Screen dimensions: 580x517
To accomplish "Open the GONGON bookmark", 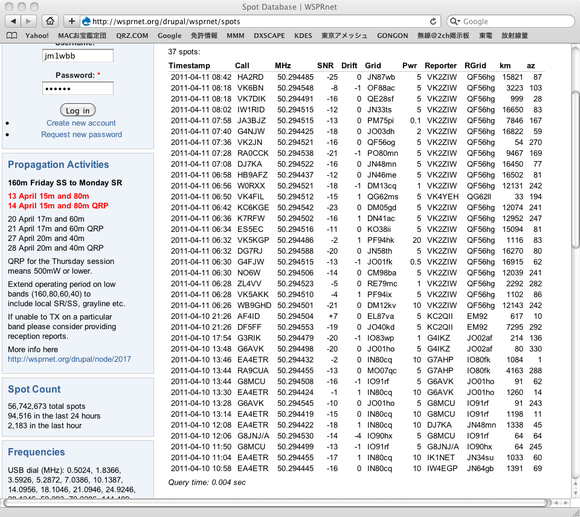I will pos(392,36).
